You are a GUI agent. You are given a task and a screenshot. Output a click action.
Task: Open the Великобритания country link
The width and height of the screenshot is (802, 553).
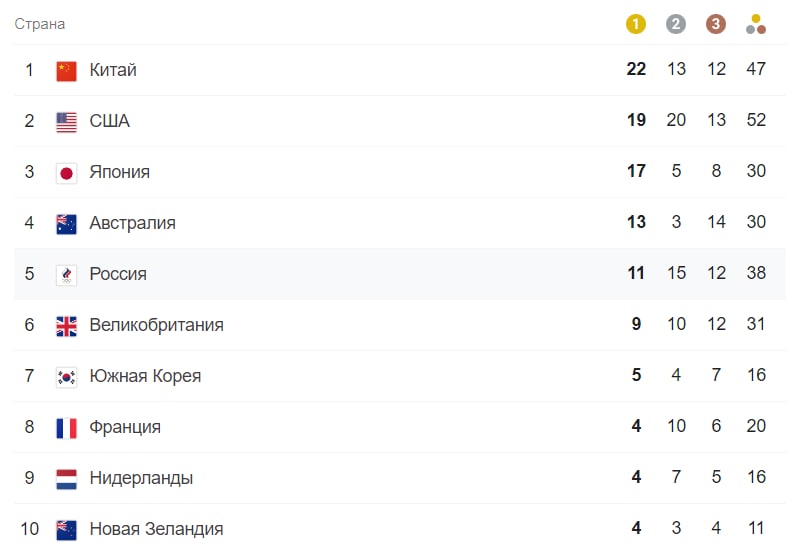click(157, 325)
